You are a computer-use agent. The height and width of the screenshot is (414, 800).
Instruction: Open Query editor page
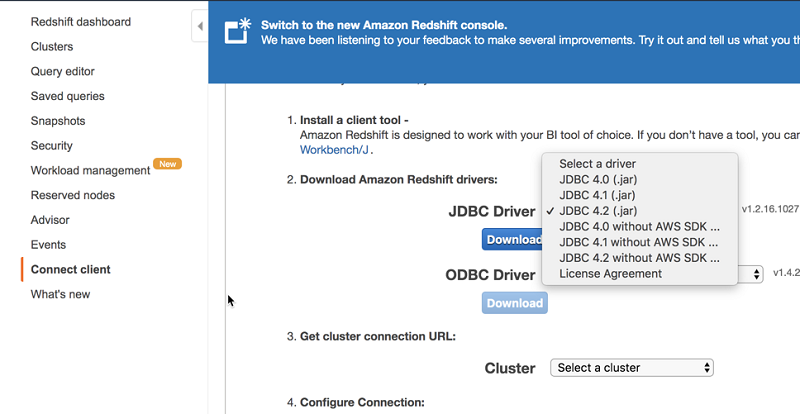pyautogui.click(x=62, y=71)
